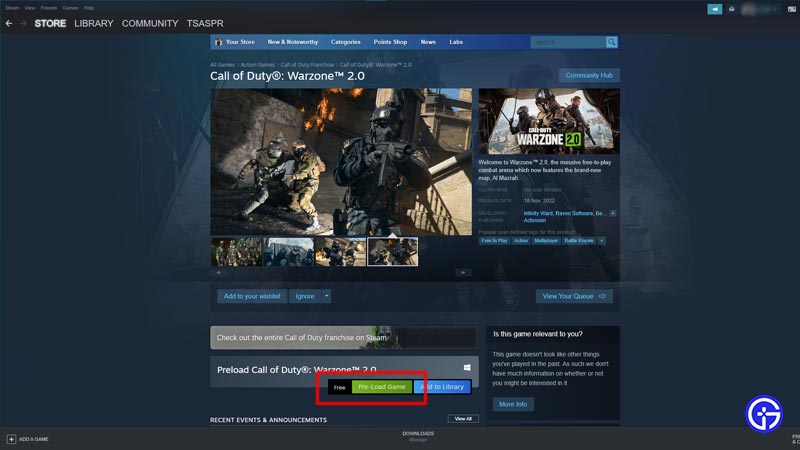Image resolution: width=800 pixels, height=450 pixels.
Task: Select the second screenshot thumbnail
Action: [x=288, y=252]
